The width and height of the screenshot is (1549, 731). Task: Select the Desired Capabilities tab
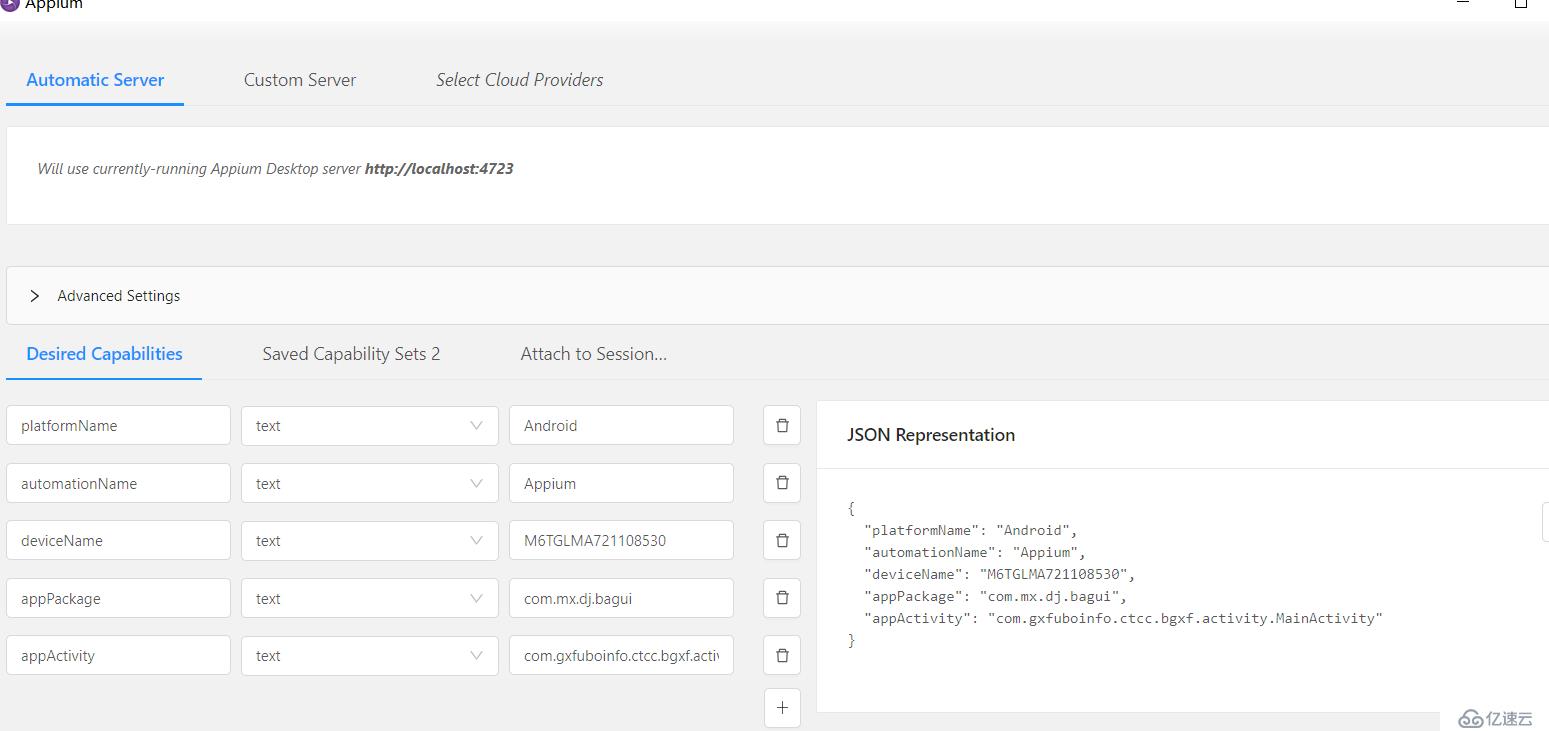(104, 354)
